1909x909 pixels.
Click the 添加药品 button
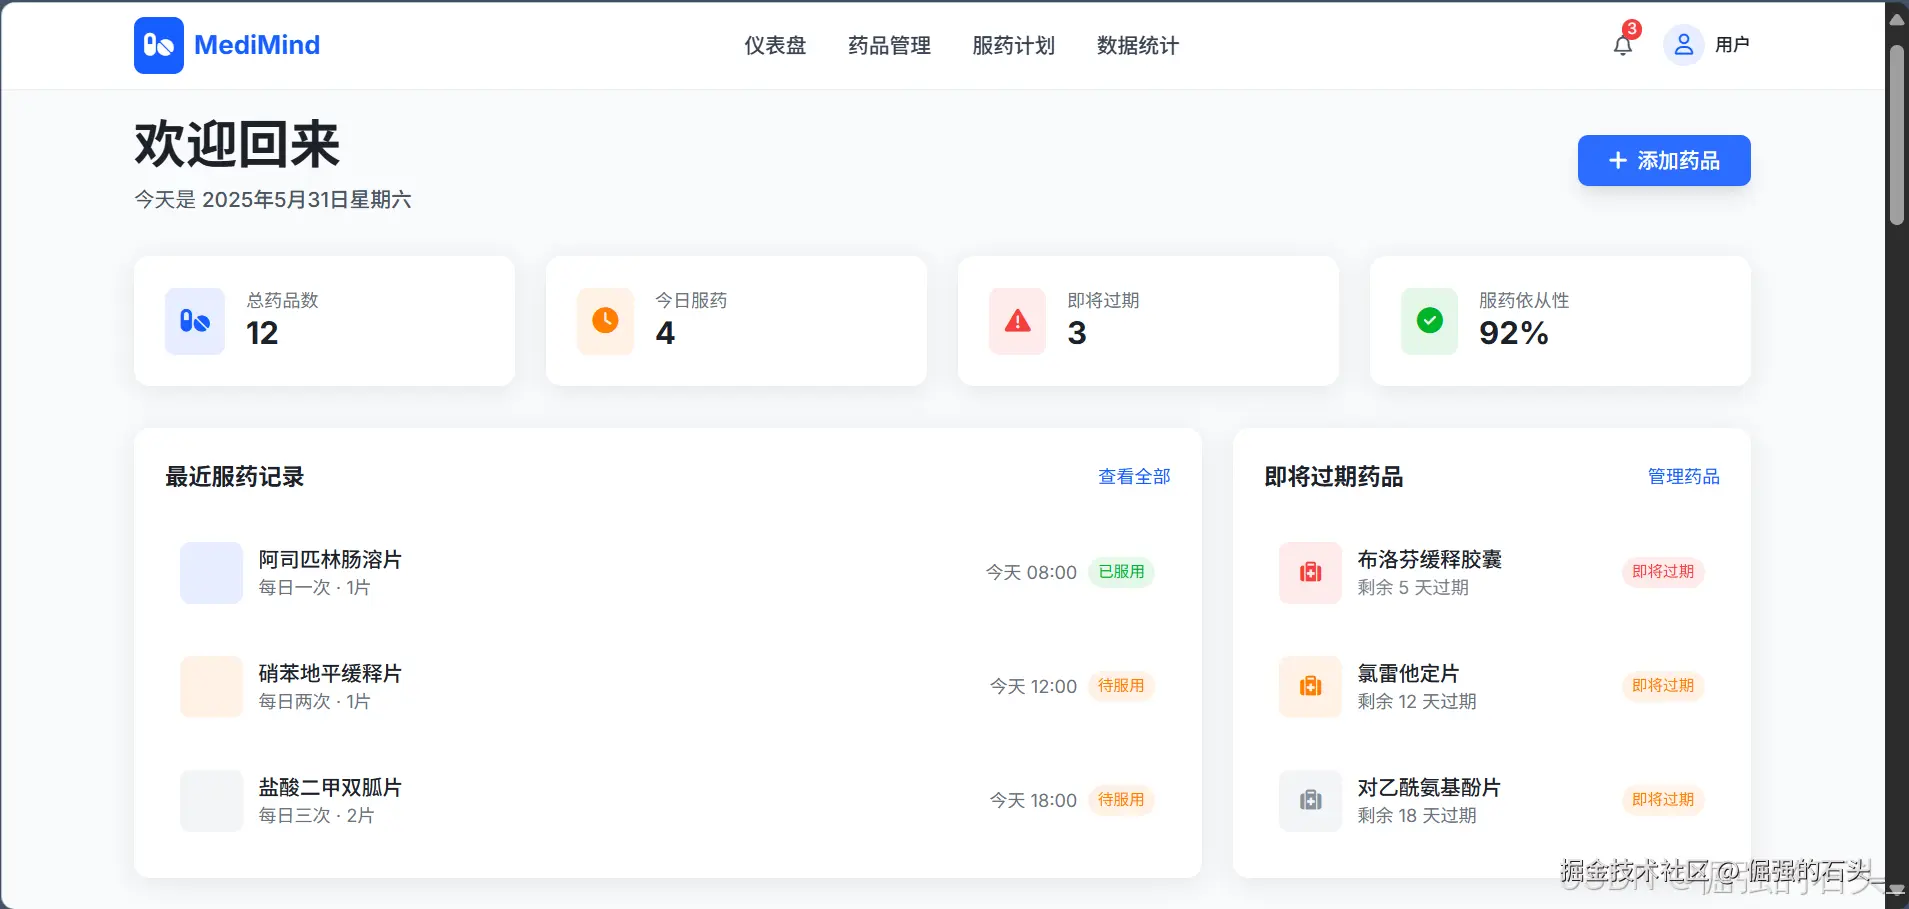click(1663, 160)
